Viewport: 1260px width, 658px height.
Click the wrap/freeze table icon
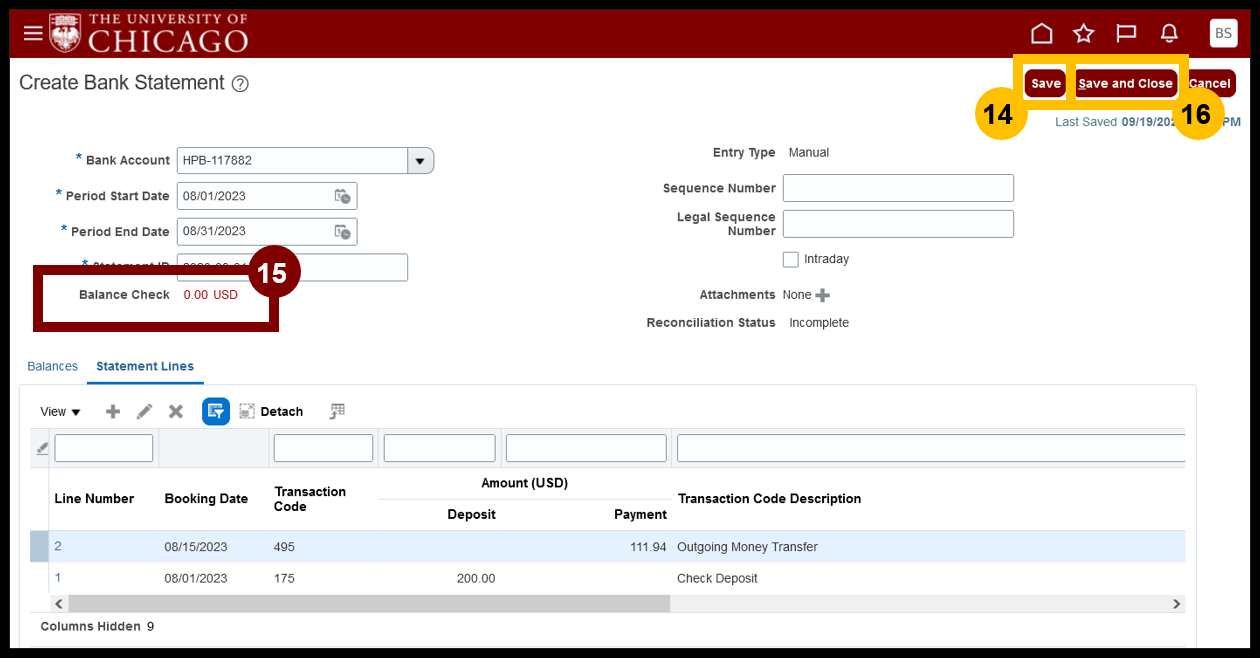pyautogui.click(x=338, y=411)
